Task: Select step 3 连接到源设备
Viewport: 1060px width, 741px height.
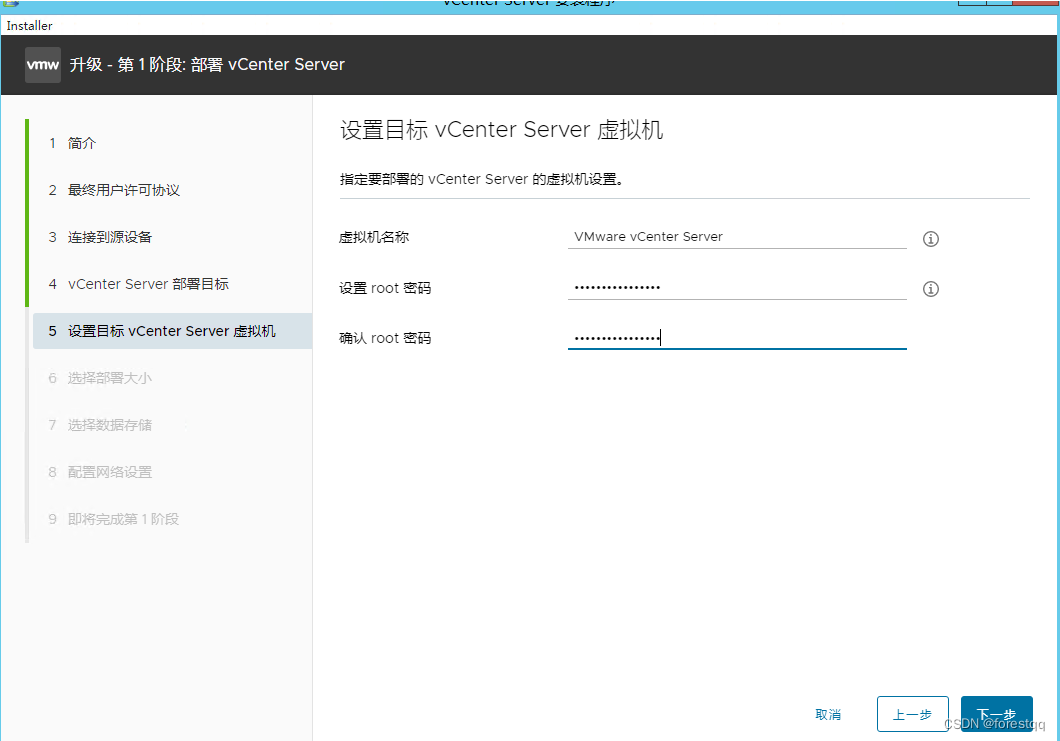Action: [101, 237]
